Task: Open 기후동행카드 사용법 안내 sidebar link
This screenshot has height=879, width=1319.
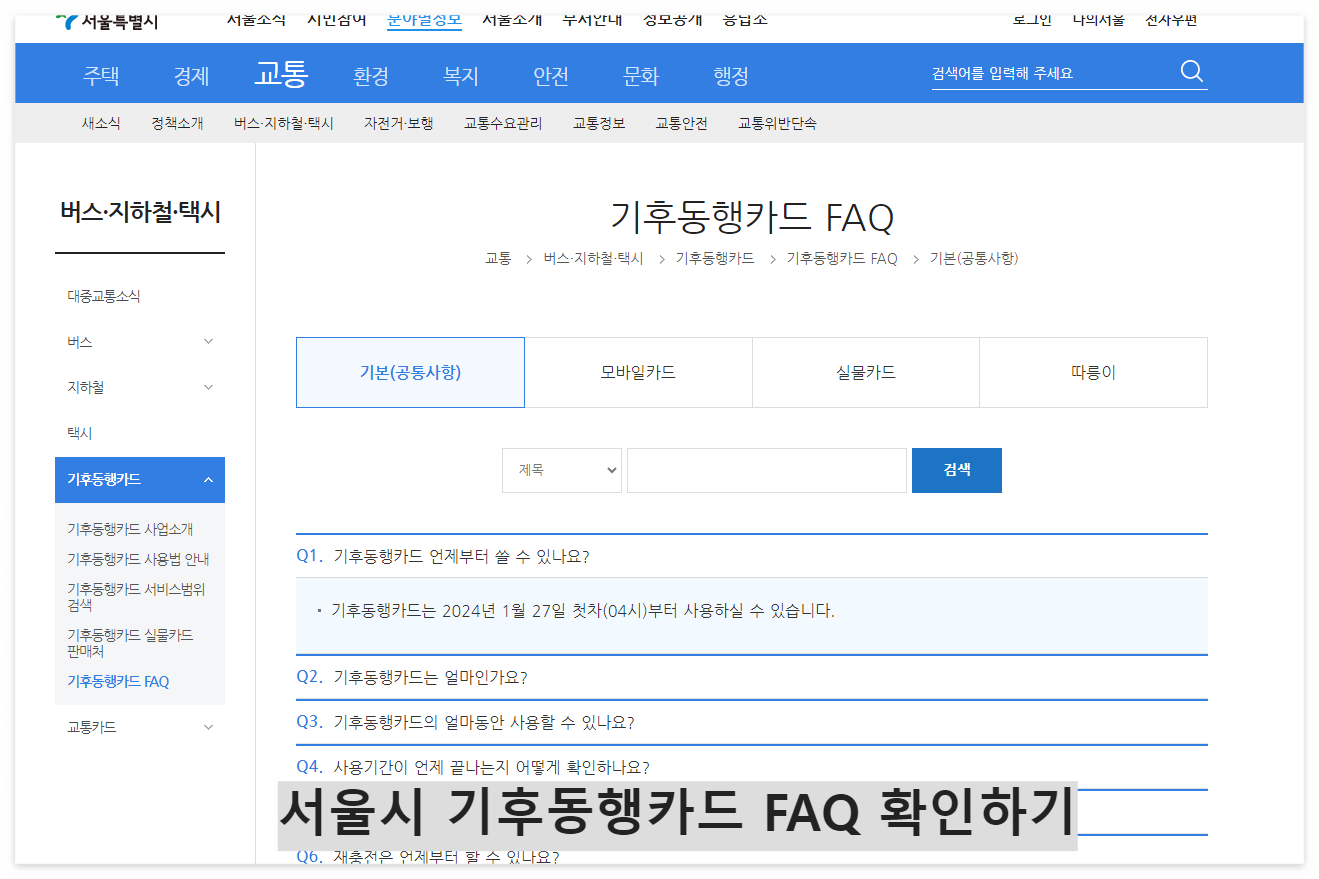Action: click(x=138, y=559)
